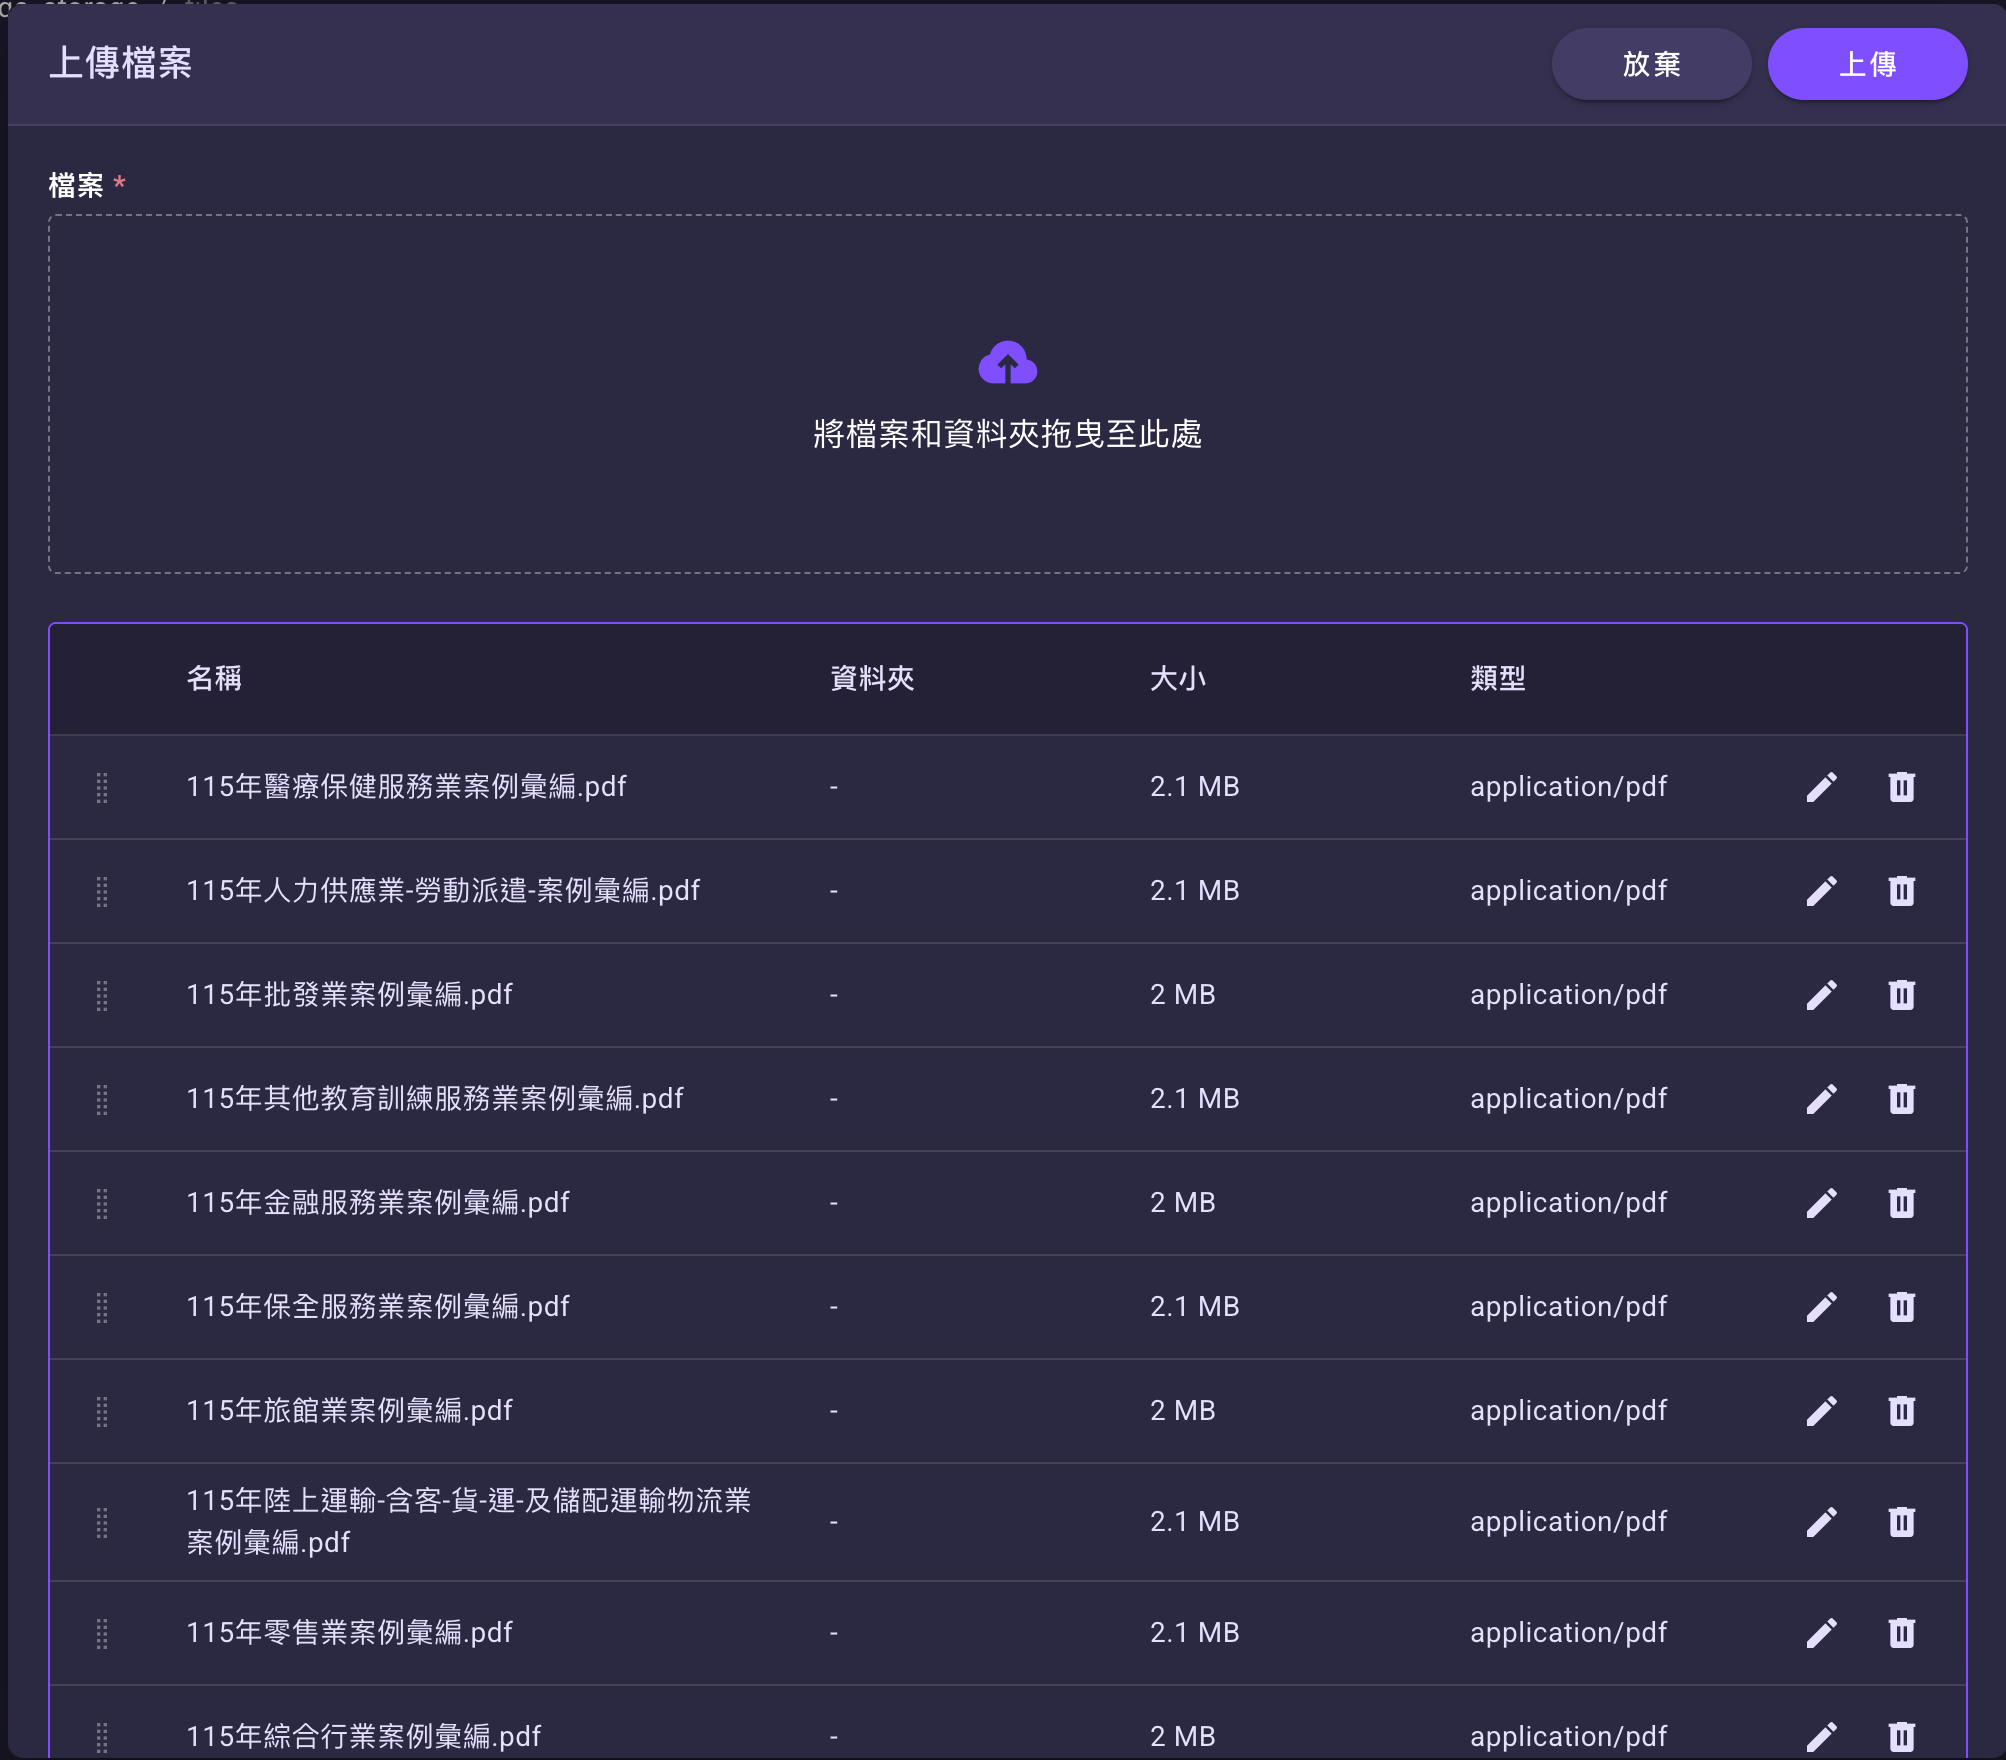Click the 上傳檔案 dialog title
Image resolution: width=2006 pixels, height=1760 pixels.
point(120,63)
